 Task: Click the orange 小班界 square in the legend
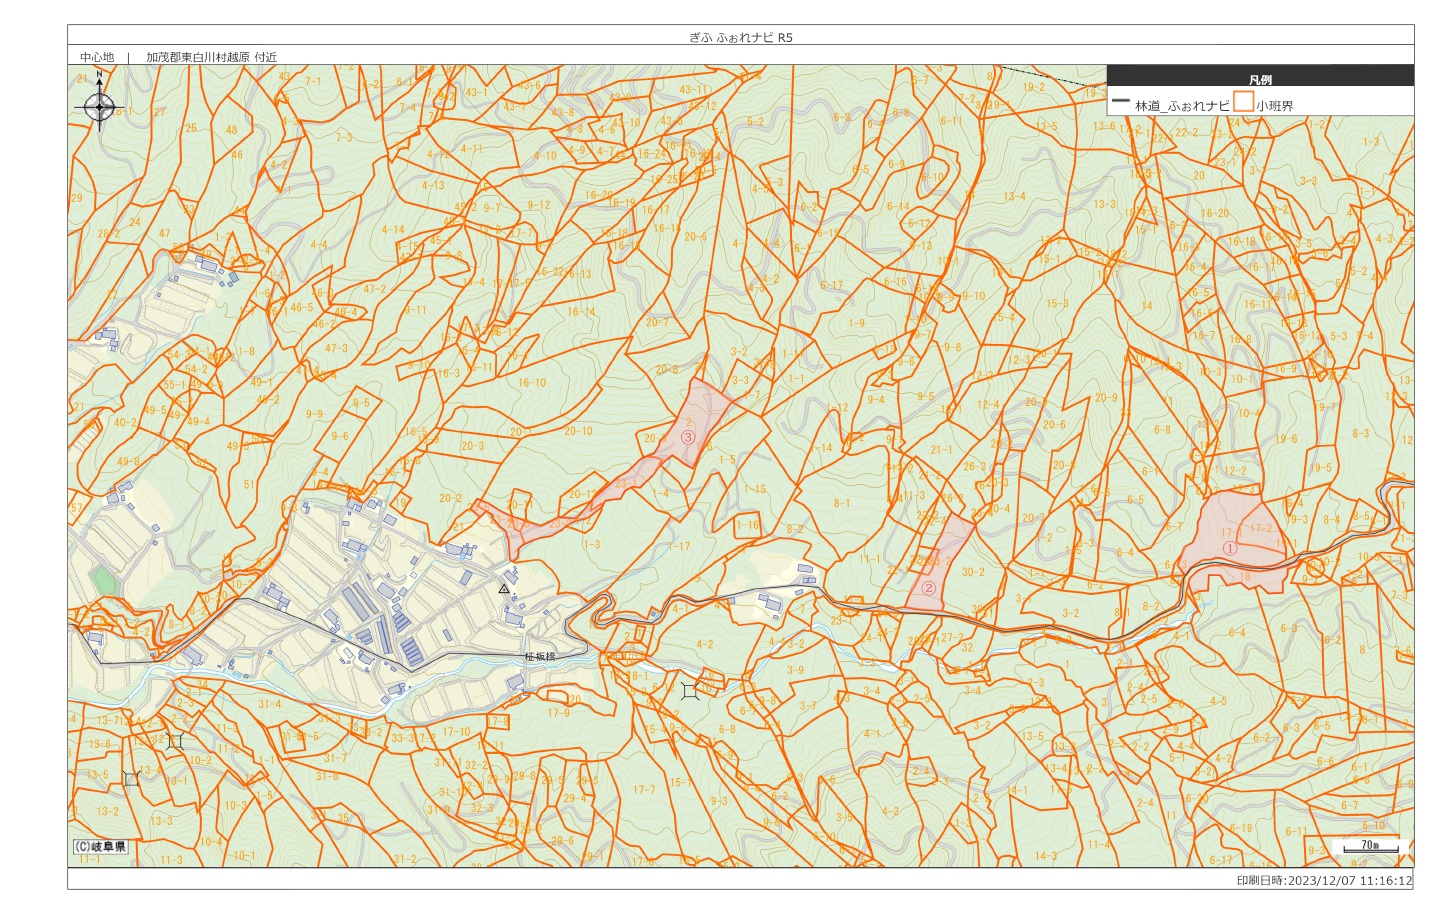coord(1243,101)
